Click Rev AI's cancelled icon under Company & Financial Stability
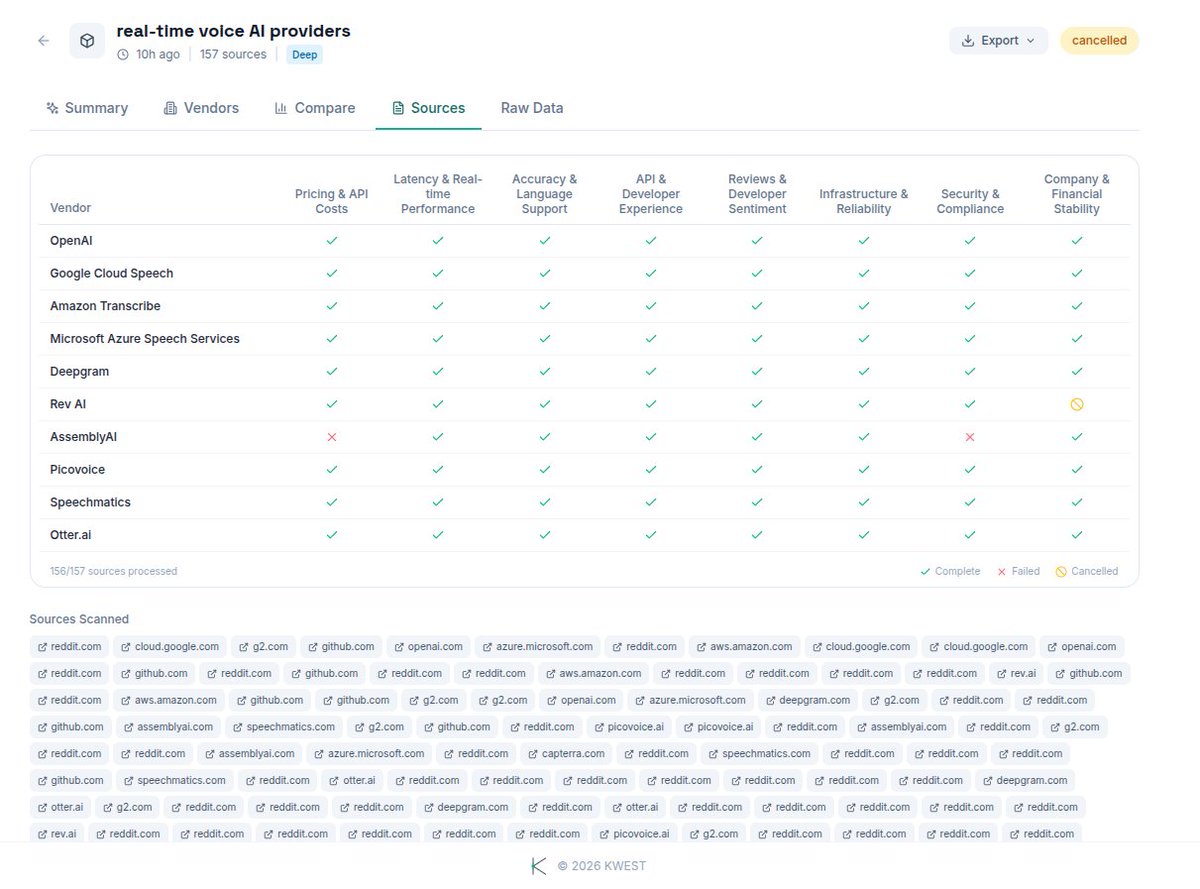 tap(1077, 404)
